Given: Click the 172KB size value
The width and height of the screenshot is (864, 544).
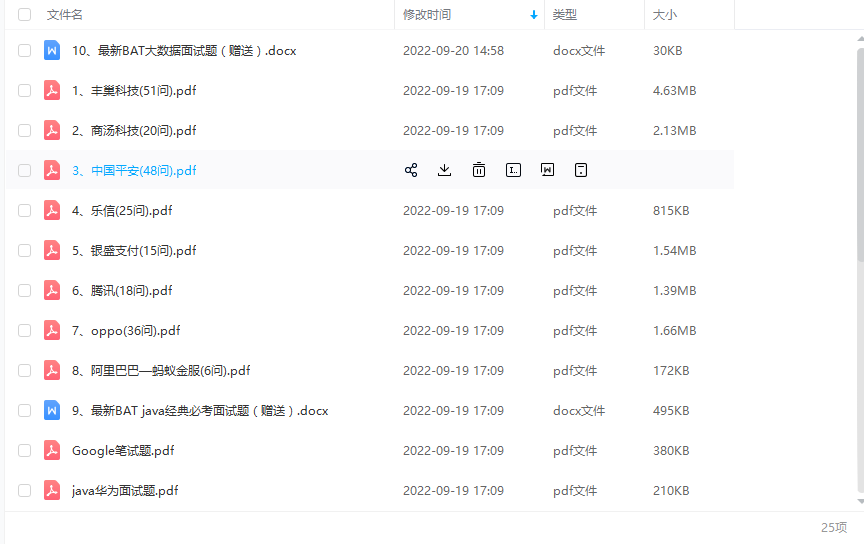Looking at the screenshot, I should [671, 370].
